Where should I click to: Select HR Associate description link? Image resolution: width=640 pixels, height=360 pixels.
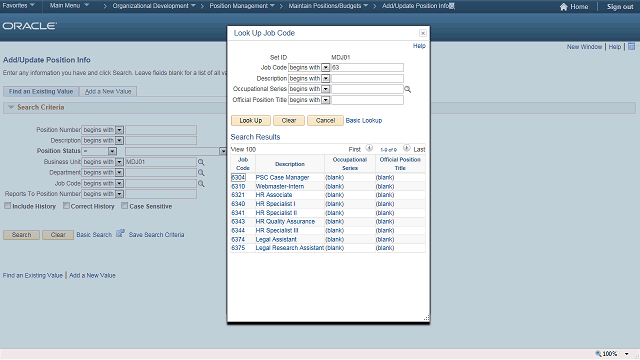[274, 195]
